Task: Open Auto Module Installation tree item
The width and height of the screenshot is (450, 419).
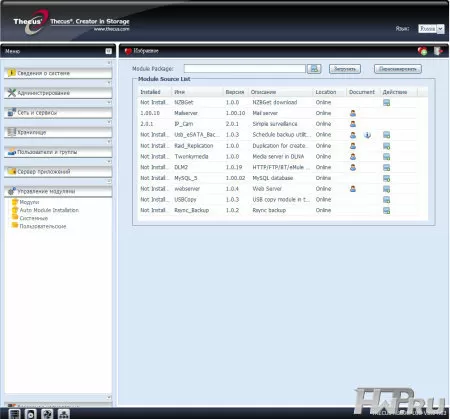Action: click(49, 210)
